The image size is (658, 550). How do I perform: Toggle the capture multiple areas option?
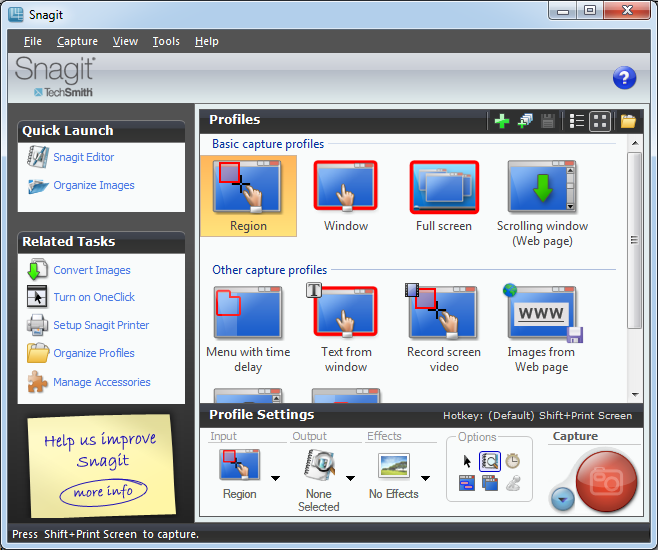(x=490, y=483)
